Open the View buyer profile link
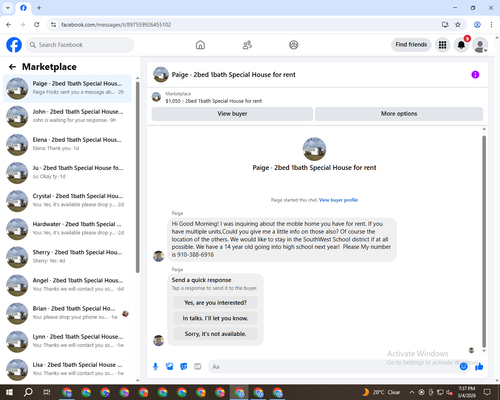This screenshot has height=400, width=500. (338, 200)
